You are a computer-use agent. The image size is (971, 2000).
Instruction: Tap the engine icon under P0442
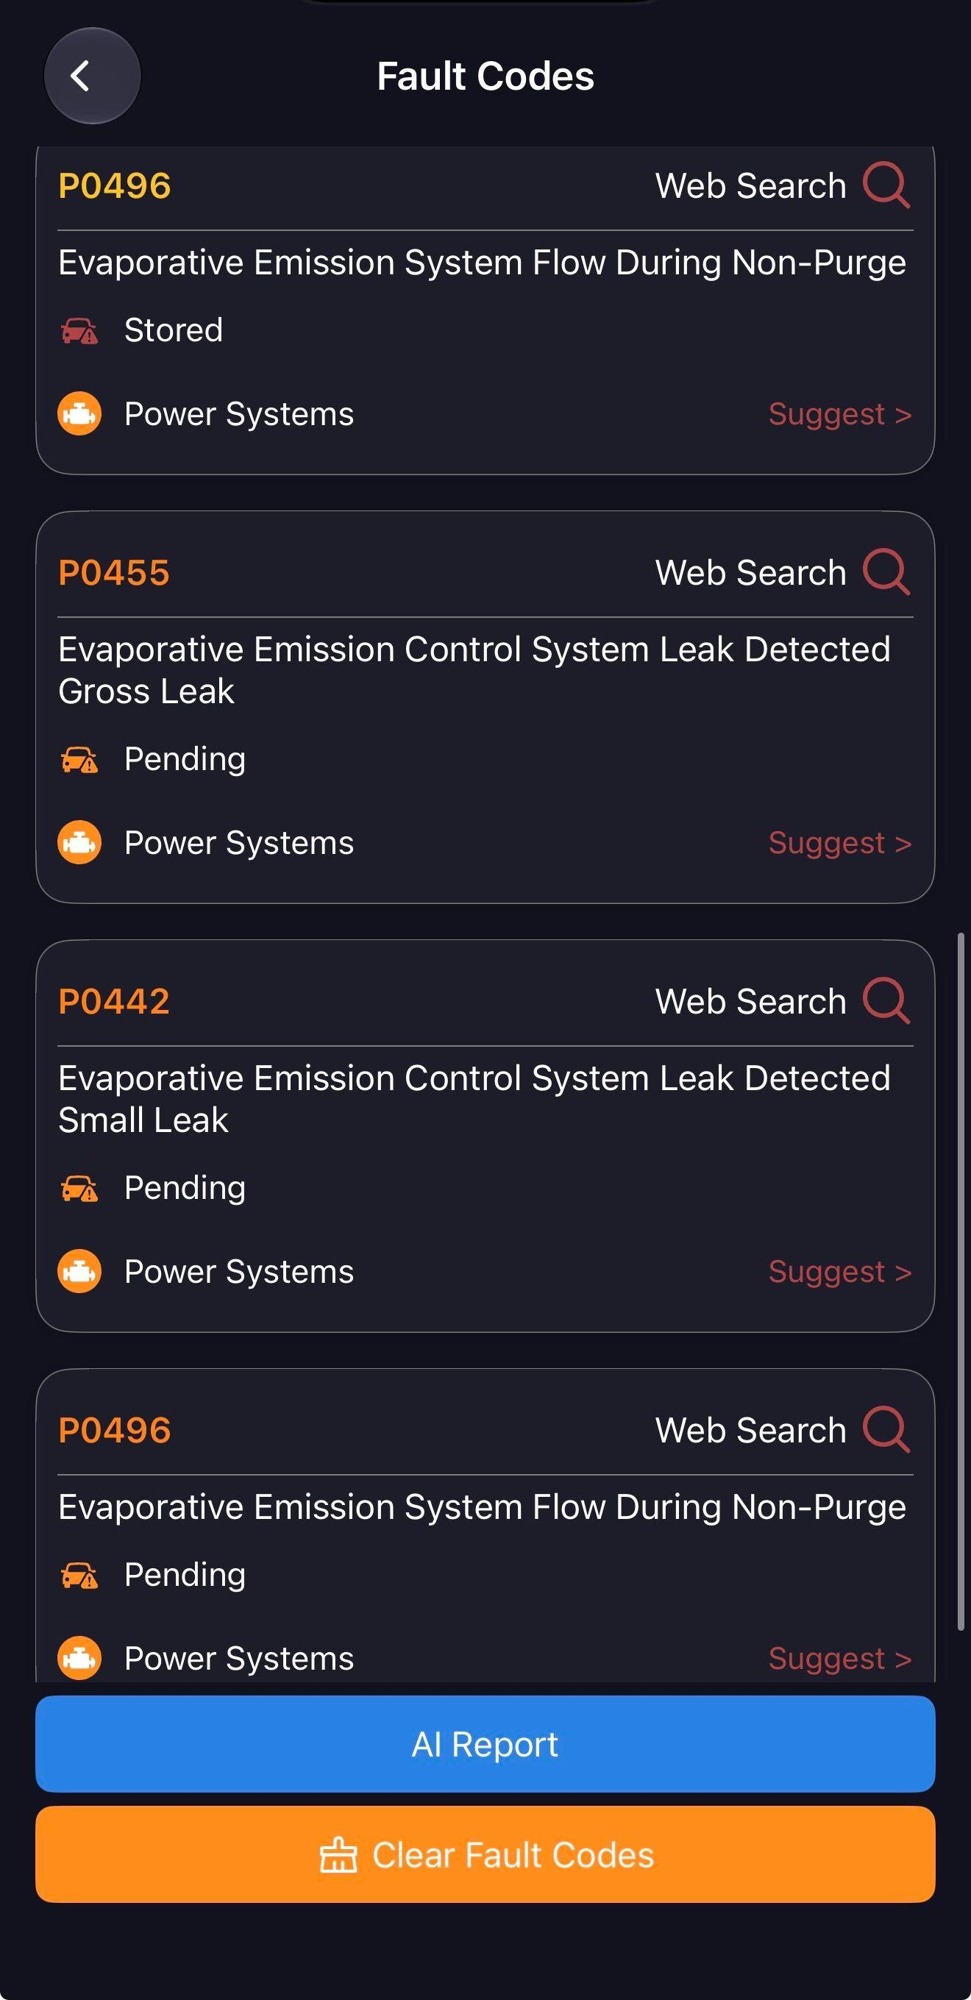pyautogui.click(x=79, y=1271)
